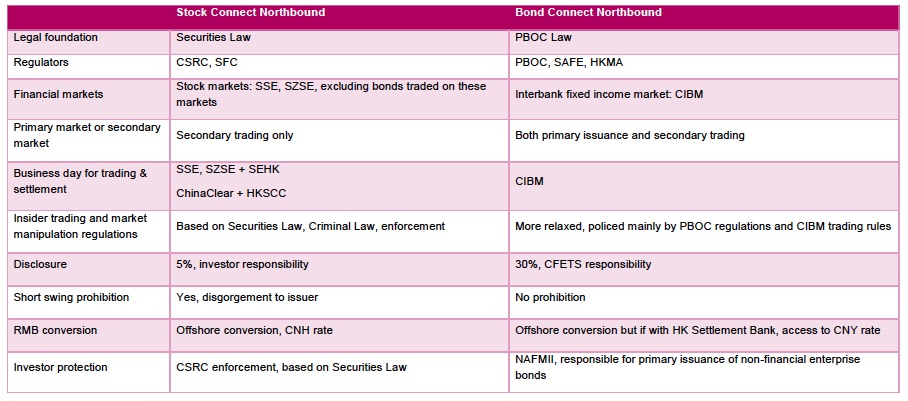Click the Insider trading regulations row label

click(x=80, y=225)
